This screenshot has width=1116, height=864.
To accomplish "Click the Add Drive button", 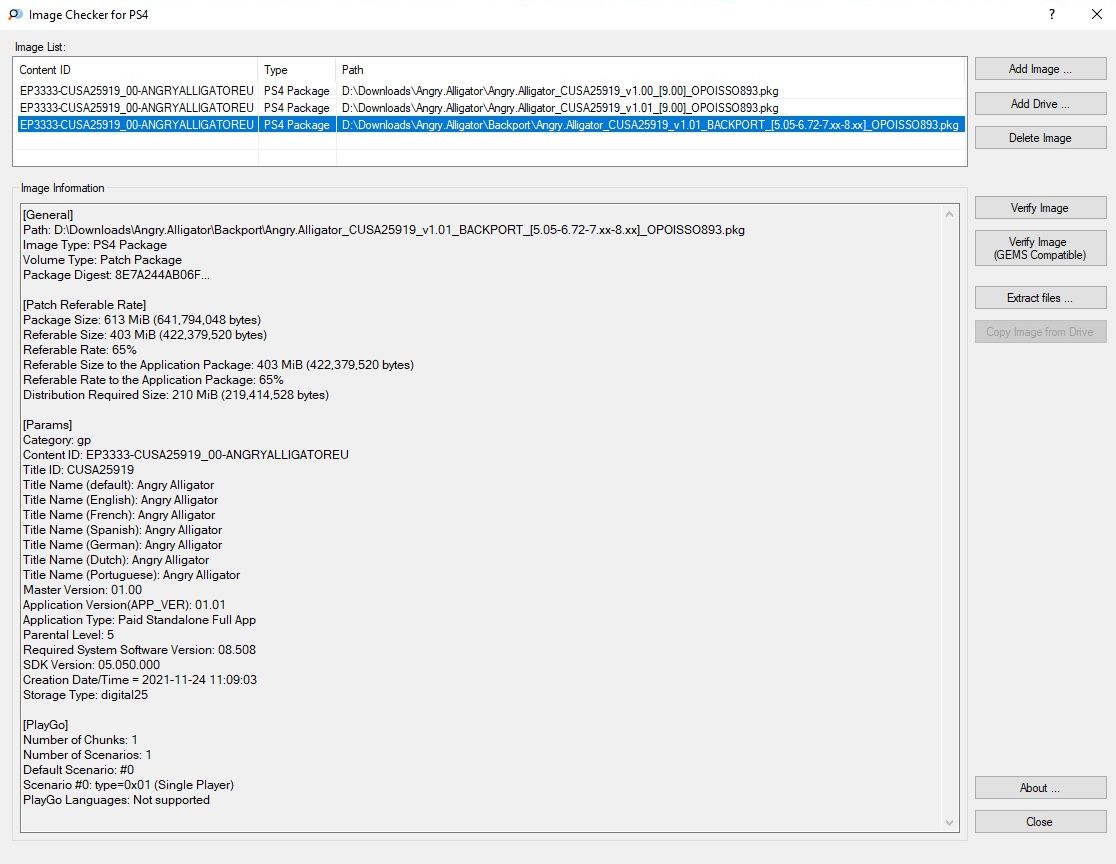I will click(1040, 104).
